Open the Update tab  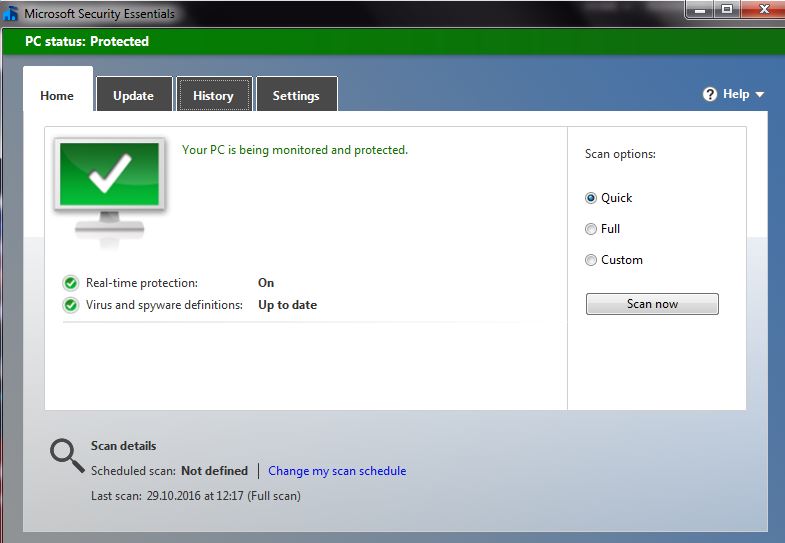pos(134,94)
